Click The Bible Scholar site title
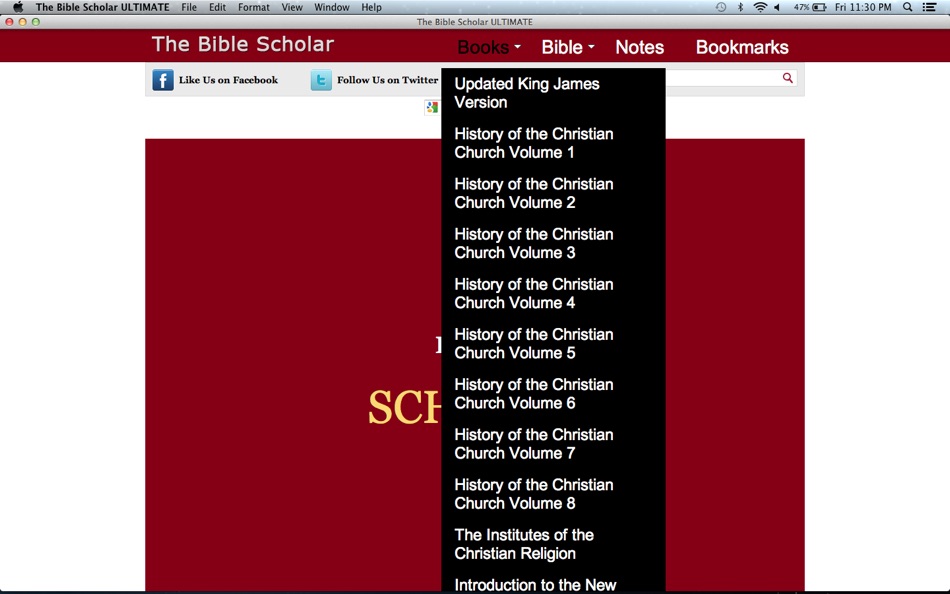 click(242, 44)
